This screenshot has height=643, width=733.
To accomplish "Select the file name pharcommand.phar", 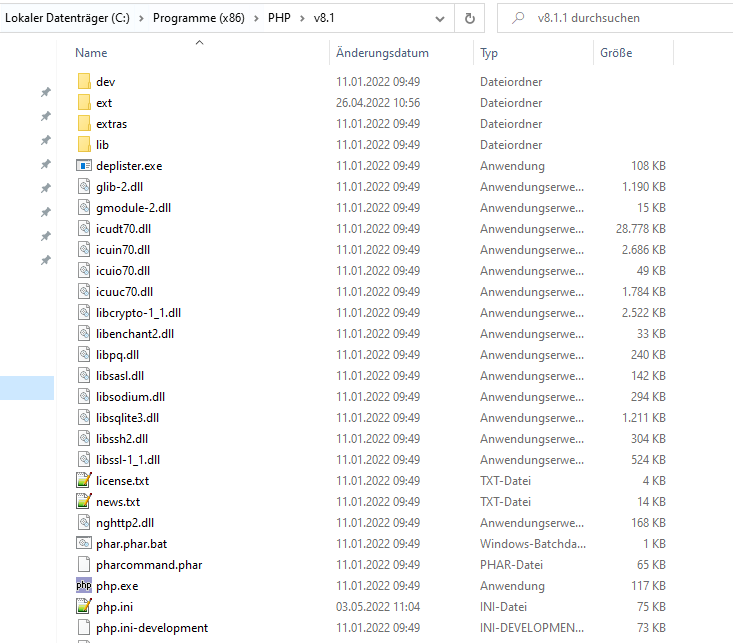I will pyautogui.click(x=149, y=565).
